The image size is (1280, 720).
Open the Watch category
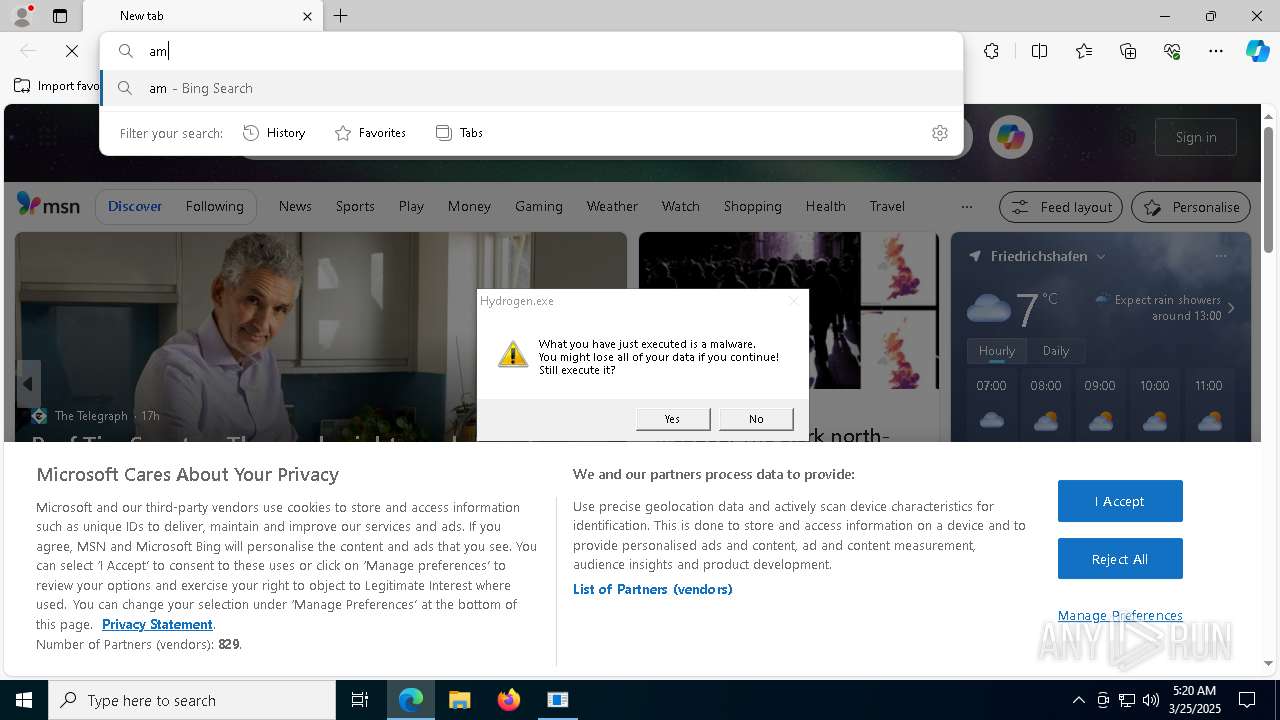point(680,206)
